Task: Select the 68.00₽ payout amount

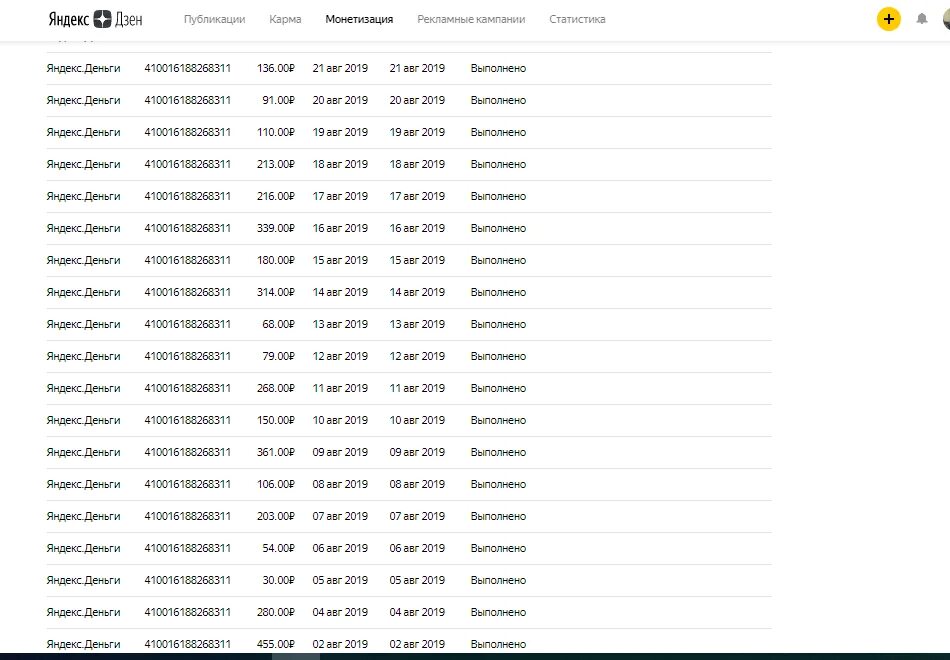Action: 279,324
